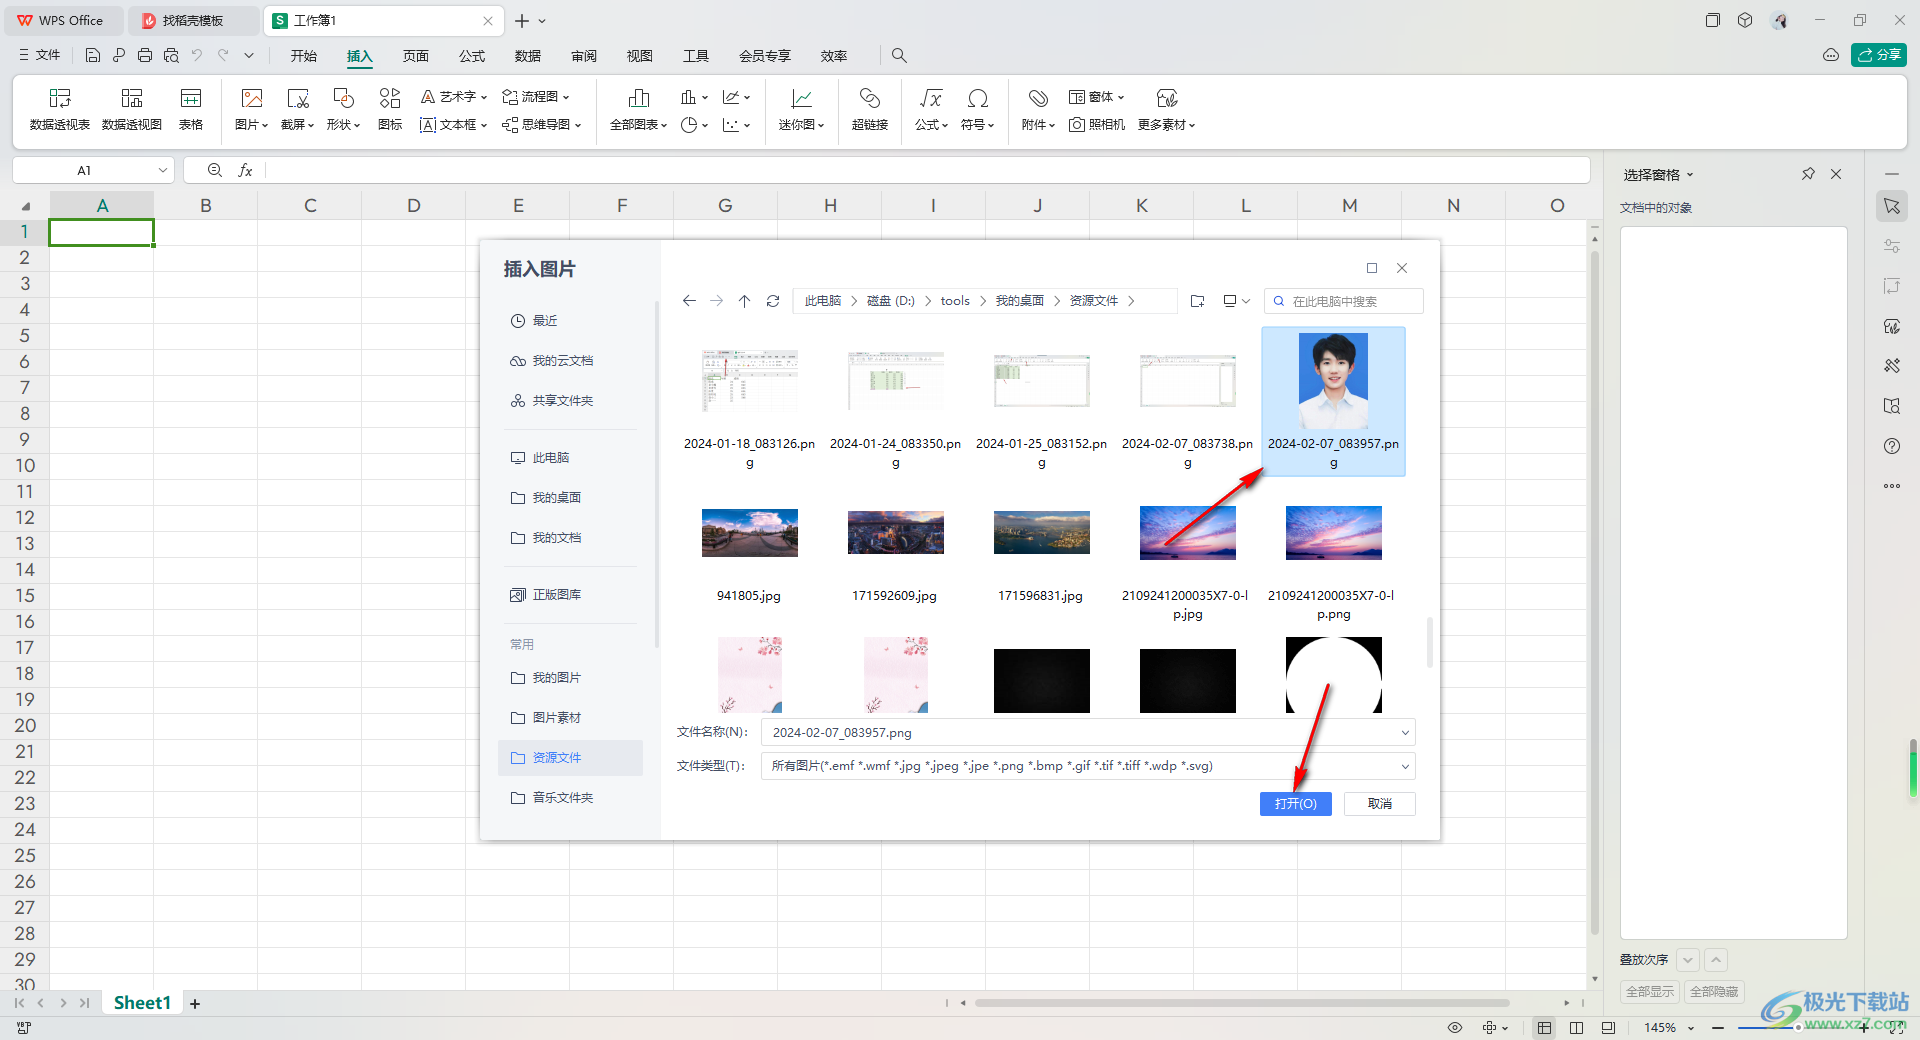
Task: Click the dialog file list scrollbar
Action: click(1430, 642)
